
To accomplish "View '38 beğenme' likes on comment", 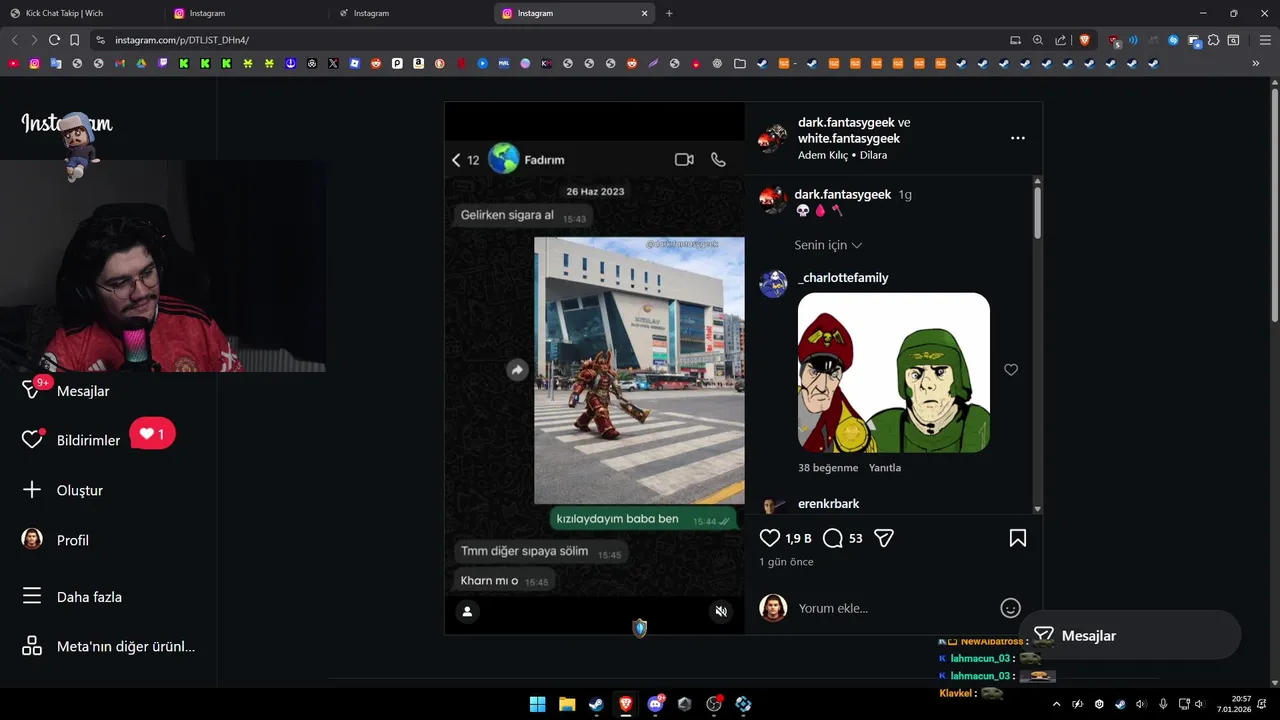I will coord(828,468).
